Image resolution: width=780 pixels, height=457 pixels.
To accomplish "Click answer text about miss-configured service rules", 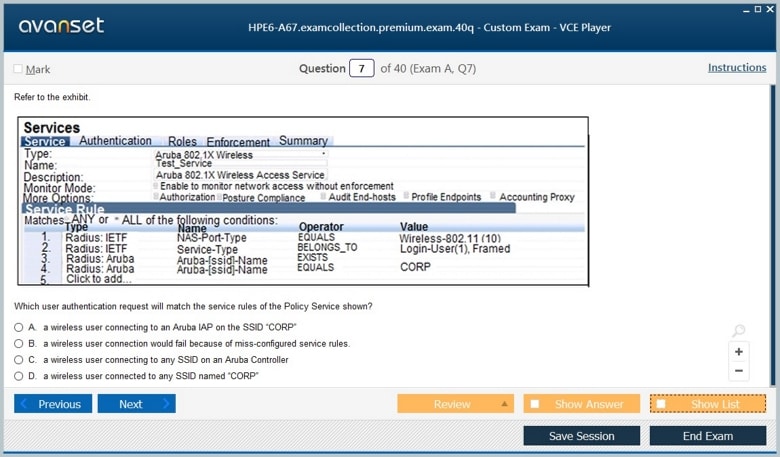I will (x=196, y=344).
